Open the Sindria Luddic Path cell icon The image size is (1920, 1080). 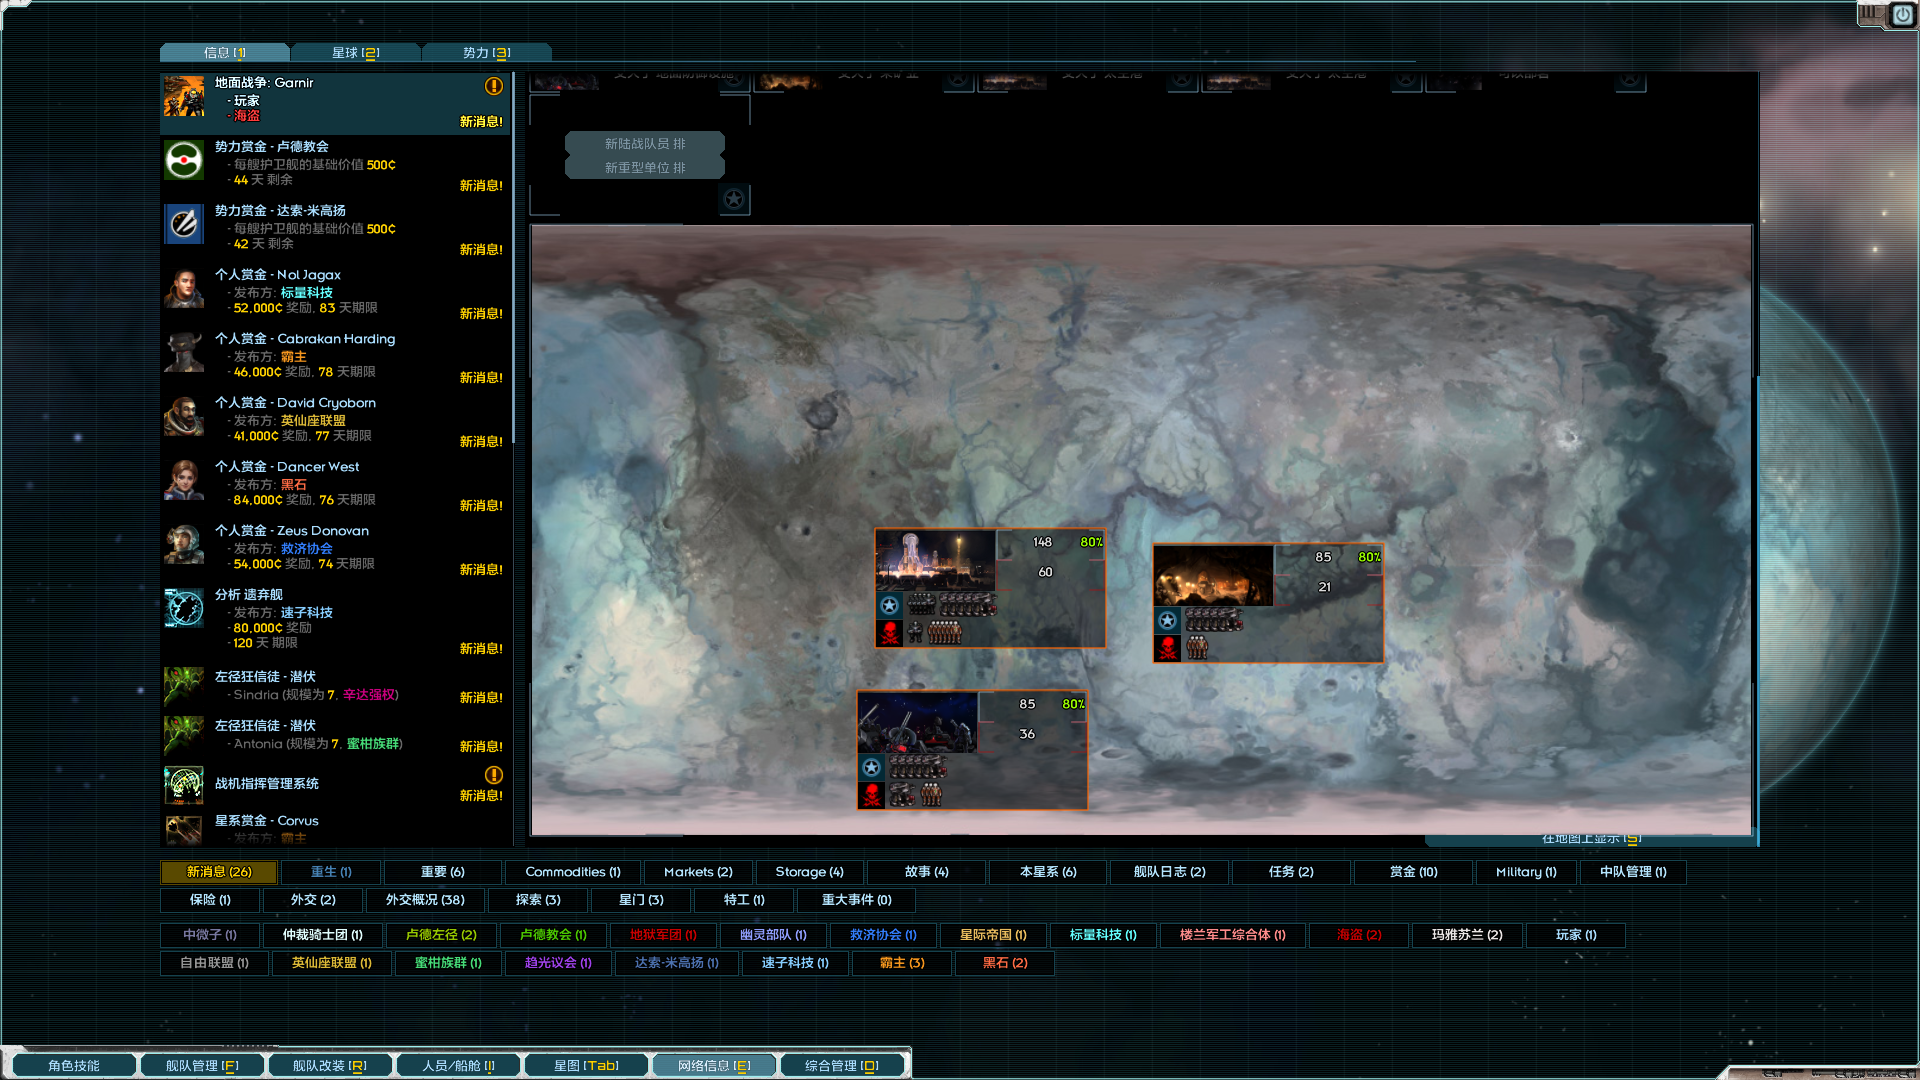tap(184, 686)
